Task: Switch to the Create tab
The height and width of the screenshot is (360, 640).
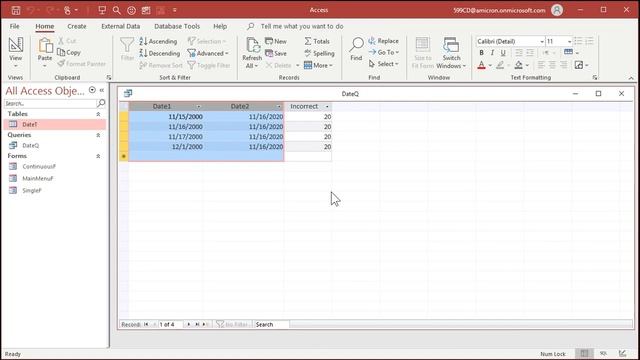Action: pyautogui.click(x=77, y=26)
